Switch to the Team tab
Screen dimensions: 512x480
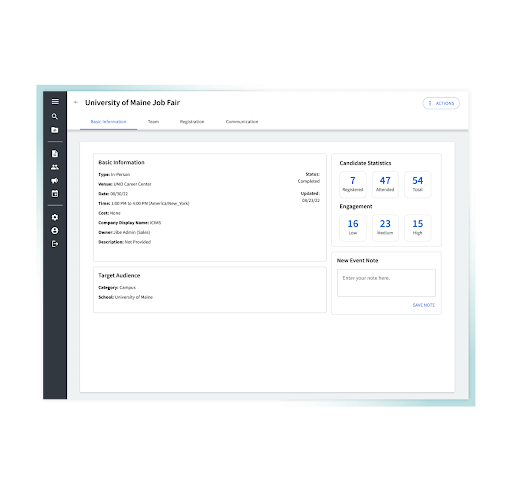[153, 122]
